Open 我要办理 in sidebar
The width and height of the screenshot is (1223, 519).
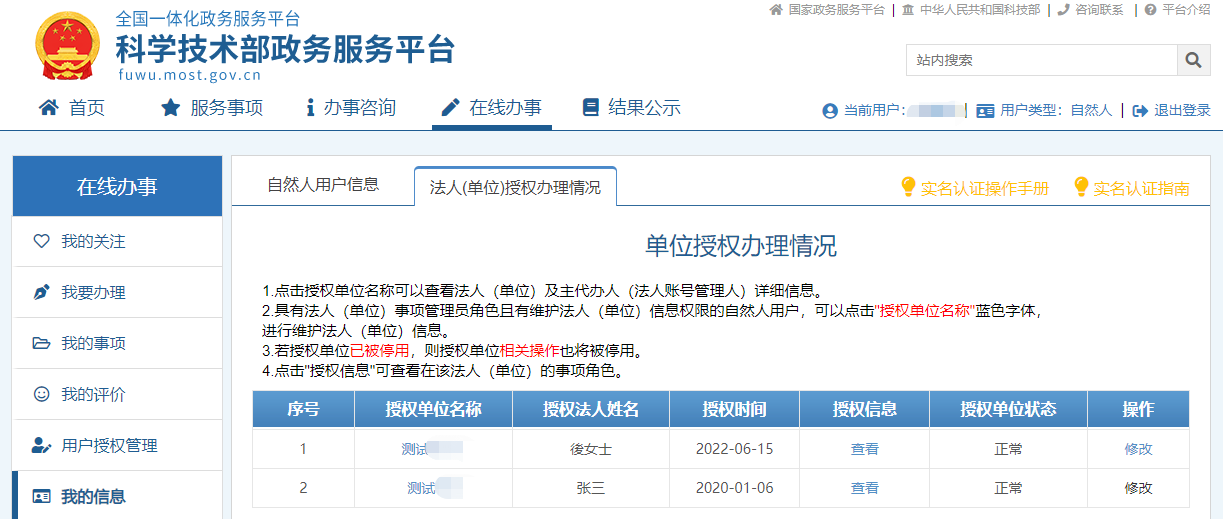point(93,292)
